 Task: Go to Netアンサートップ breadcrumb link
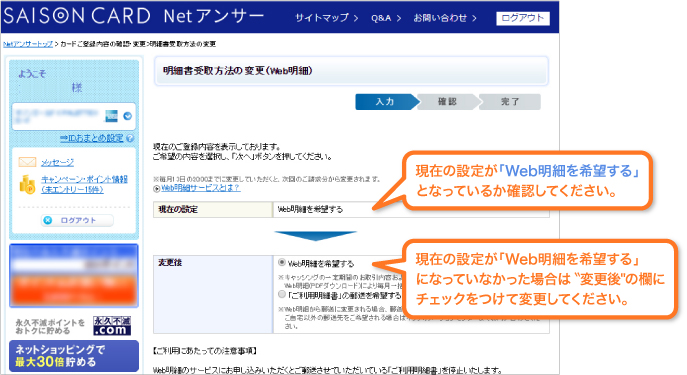28,44
